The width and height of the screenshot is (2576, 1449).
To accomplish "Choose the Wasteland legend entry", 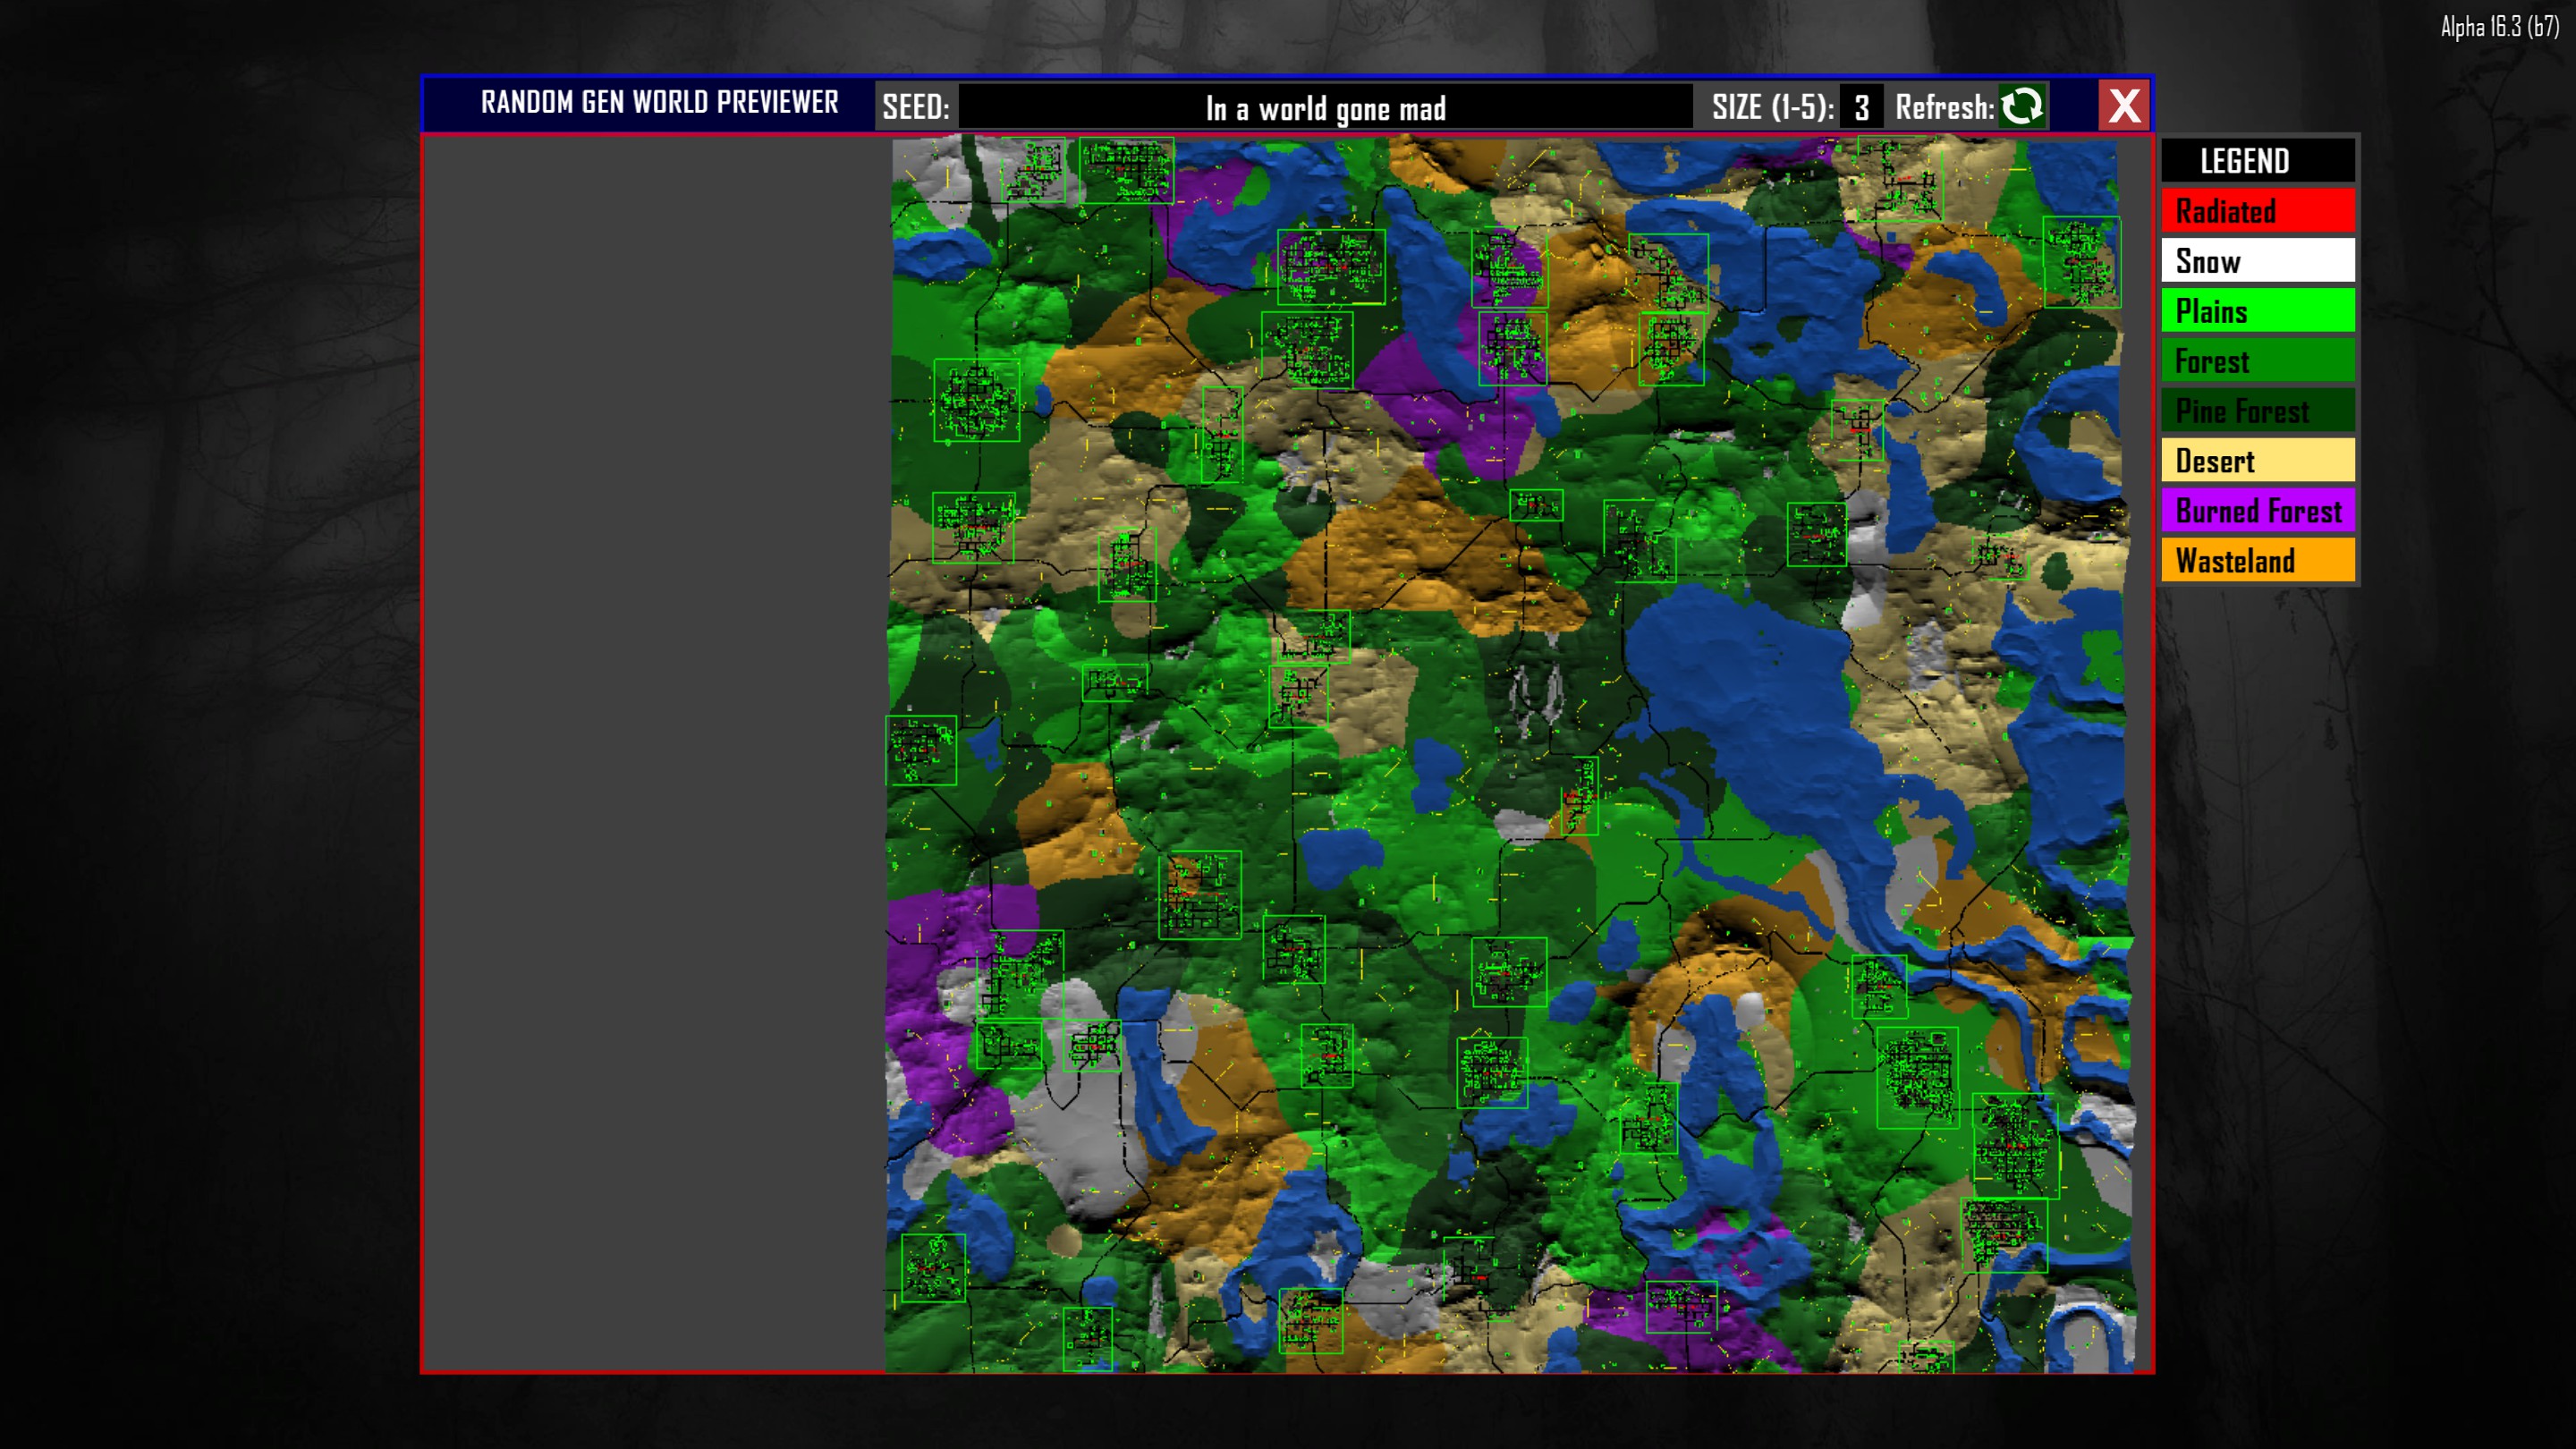I will [x=2258, y=561].
